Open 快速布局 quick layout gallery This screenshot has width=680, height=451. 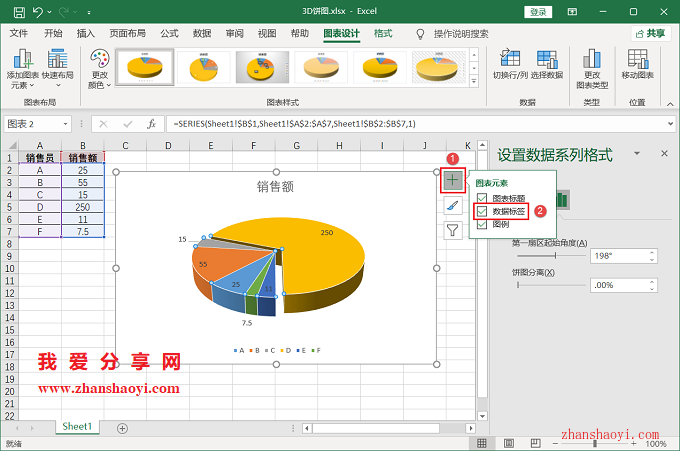pos(58,69)
